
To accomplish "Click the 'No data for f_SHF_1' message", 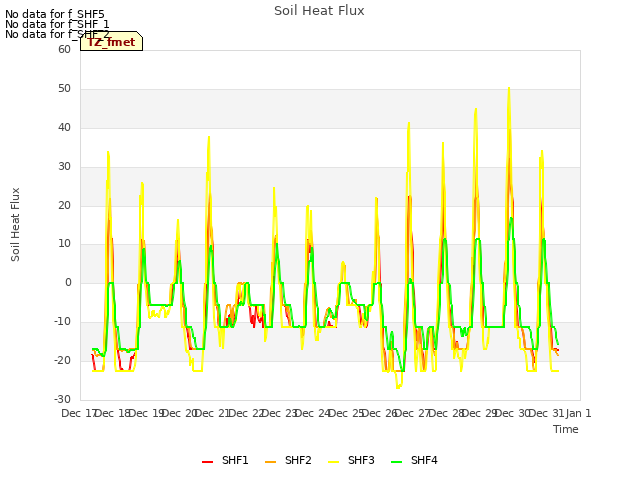I will (57, 24).
